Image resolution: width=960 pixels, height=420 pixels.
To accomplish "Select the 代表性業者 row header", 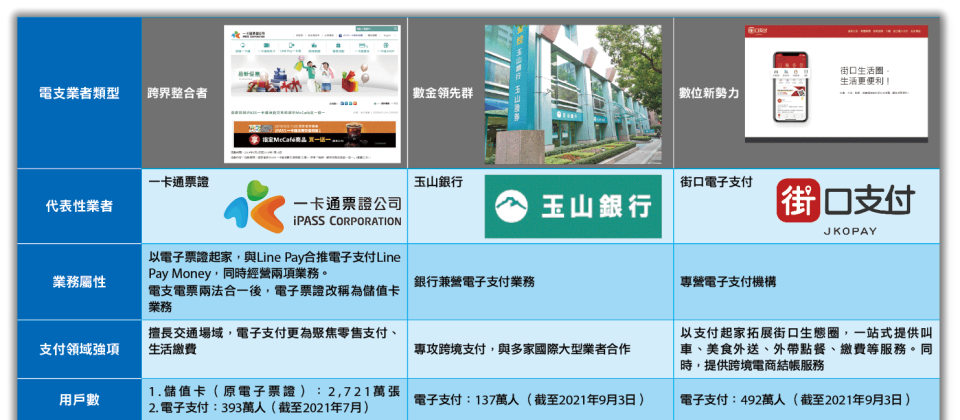I will click(80, 206).
